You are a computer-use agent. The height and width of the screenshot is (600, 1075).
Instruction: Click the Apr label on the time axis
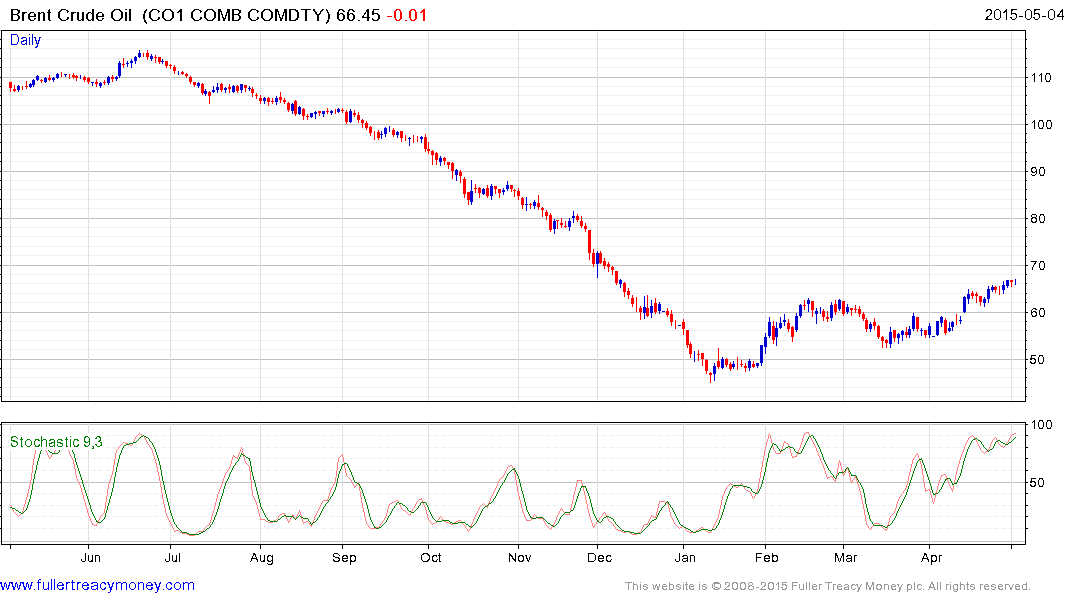tap(932, 558)
